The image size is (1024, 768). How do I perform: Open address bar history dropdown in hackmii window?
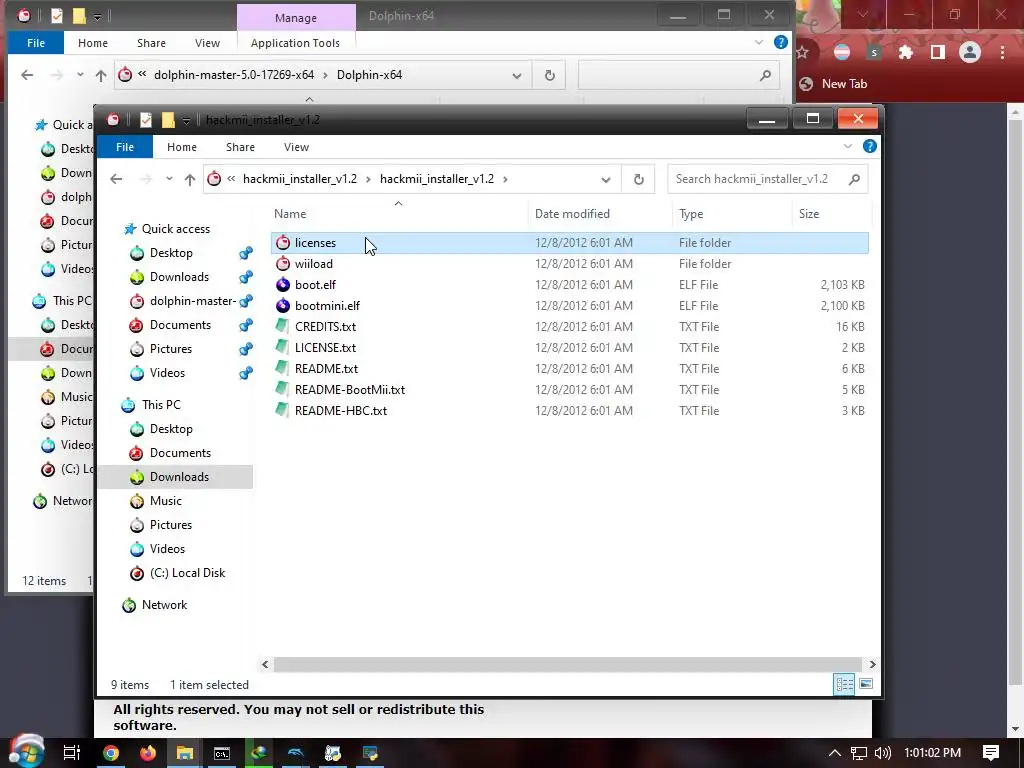605,180
